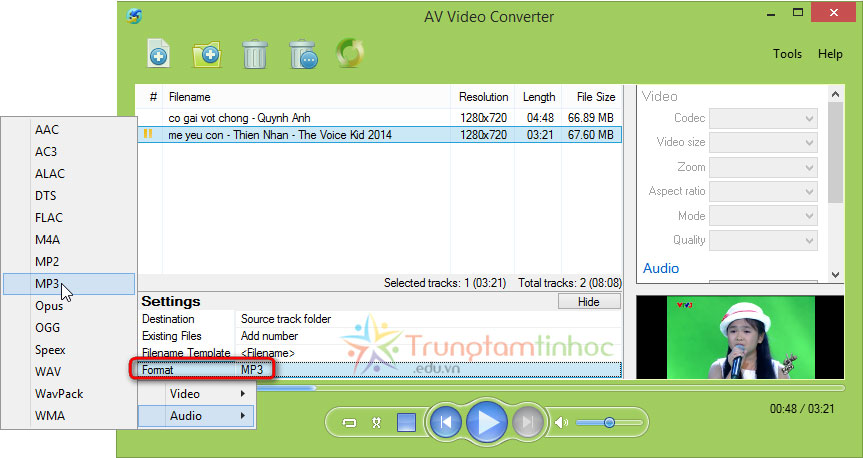This screenshot has height=458, width=863.
Task: Click the Format MP3 settings row
Action: pos(380,370)
